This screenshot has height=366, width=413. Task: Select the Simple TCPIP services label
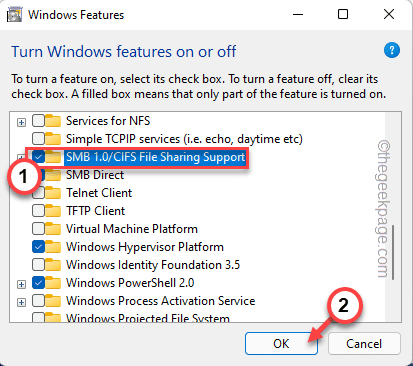[x=184, y=139]
